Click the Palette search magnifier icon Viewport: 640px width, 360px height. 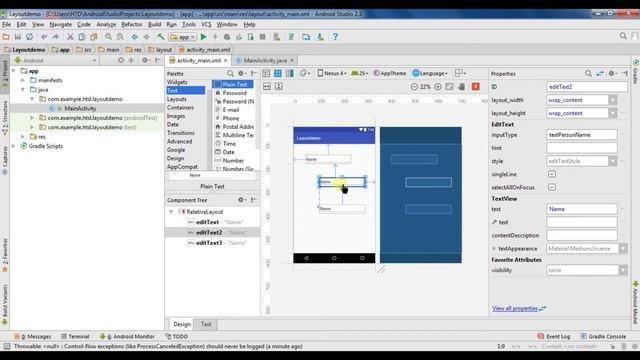pos(230,73)
